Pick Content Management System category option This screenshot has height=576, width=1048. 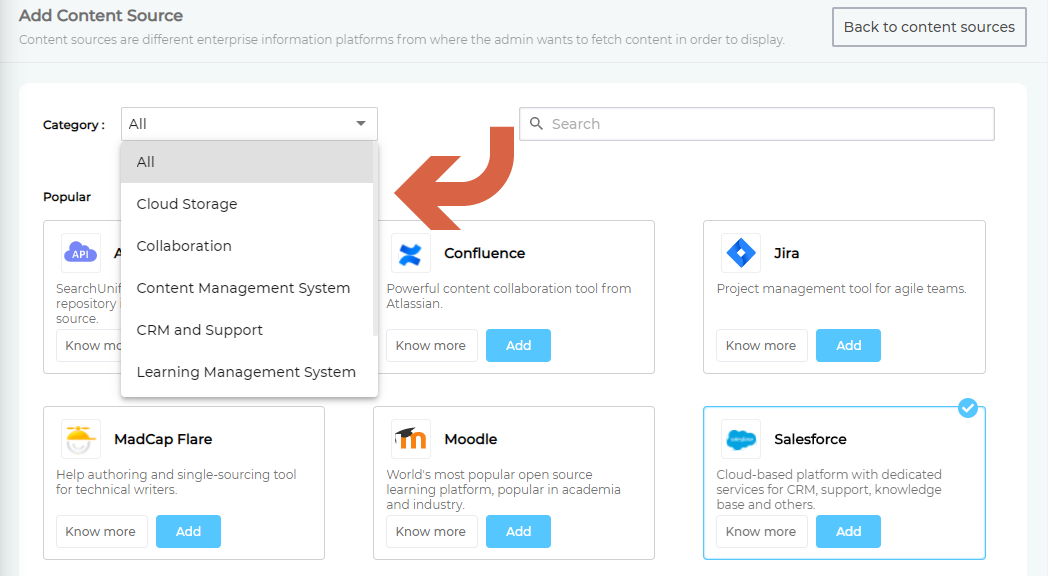pos(243,288)
